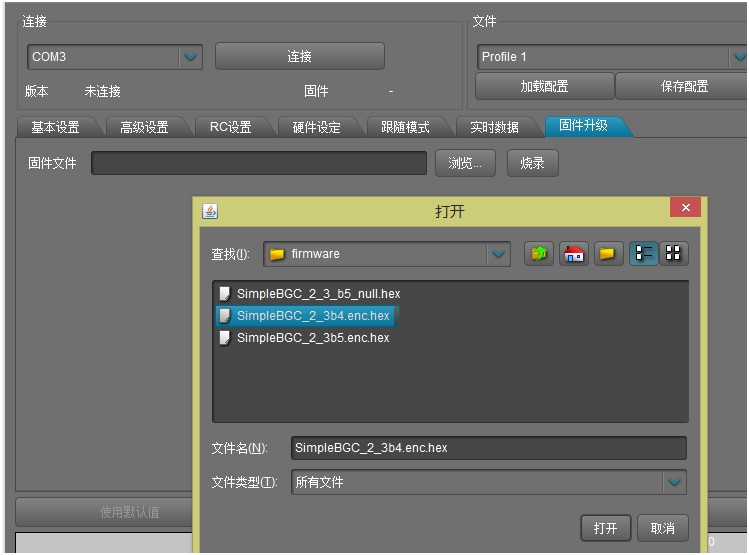Click file icon of SimpleBGC_2_3_b5_null.hex

pyautogui.click(x=225, y=293)
